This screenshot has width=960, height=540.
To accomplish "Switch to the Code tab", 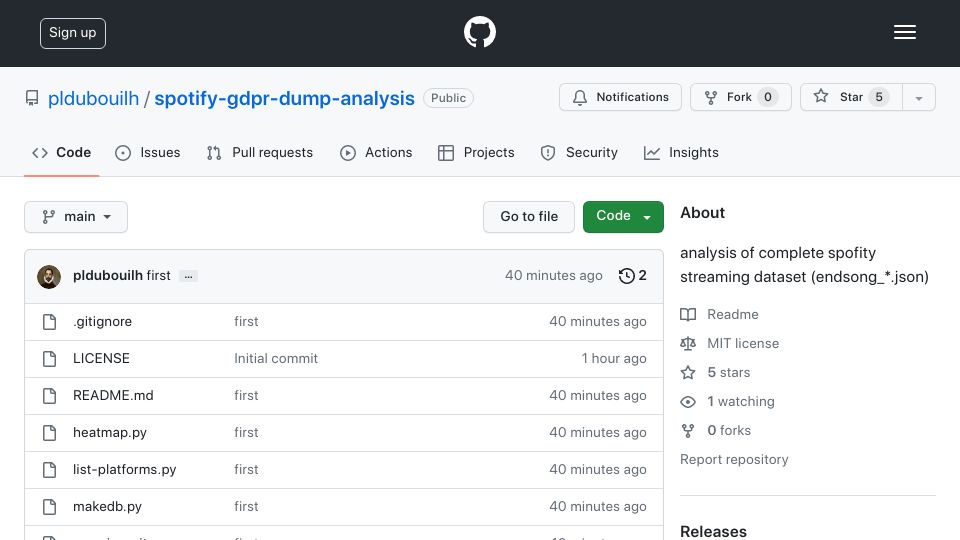I will 61,152.
